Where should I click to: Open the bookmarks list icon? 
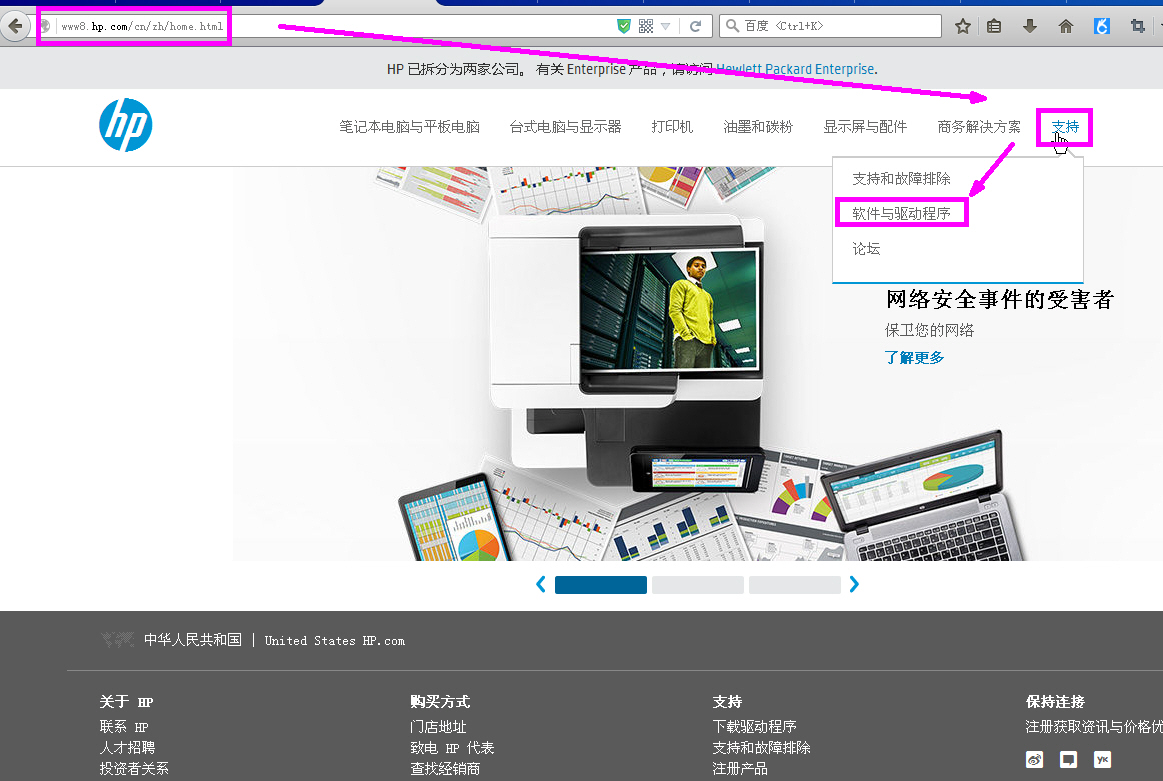click(x=994, y=27)
